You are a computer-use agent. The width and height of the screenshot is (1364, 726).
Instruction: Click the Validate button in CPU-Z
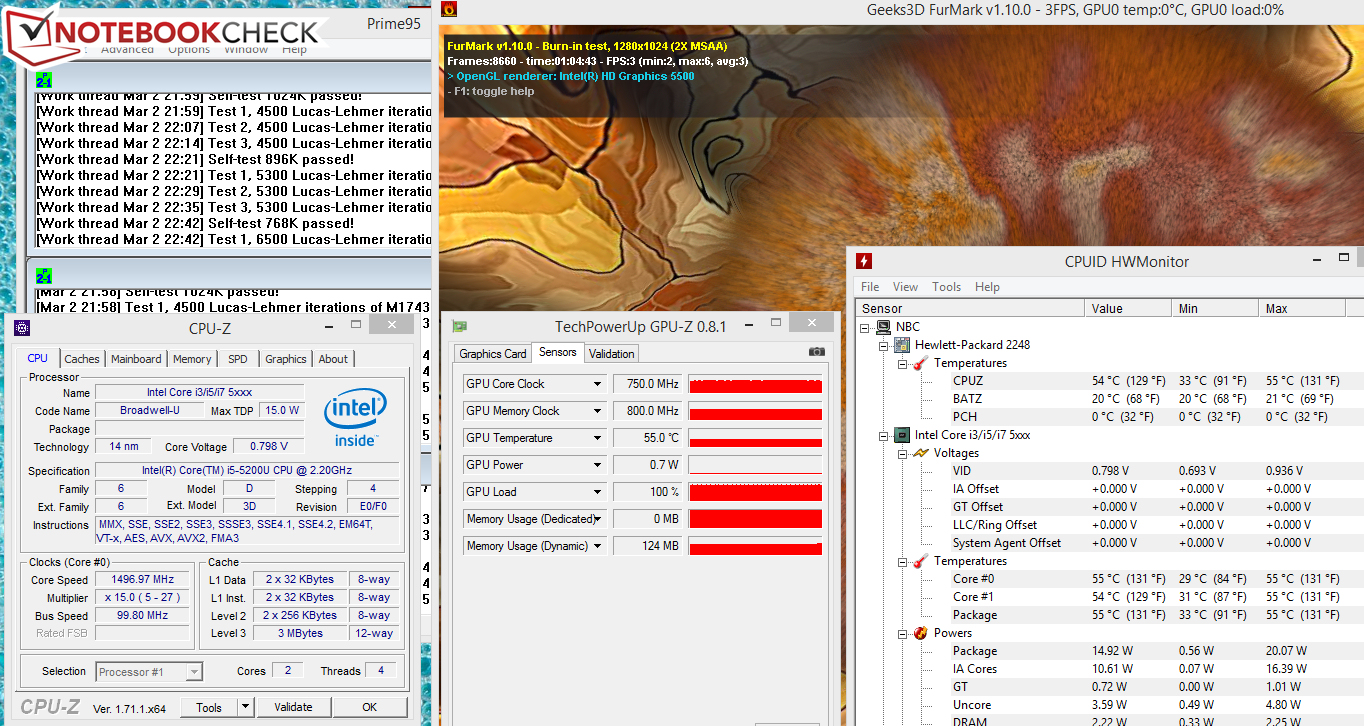(293, 707)
